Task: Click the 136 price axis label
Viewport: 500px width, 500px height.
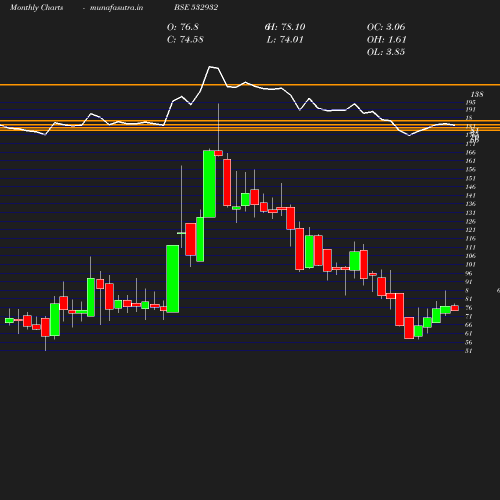Action: coord(471,204)
